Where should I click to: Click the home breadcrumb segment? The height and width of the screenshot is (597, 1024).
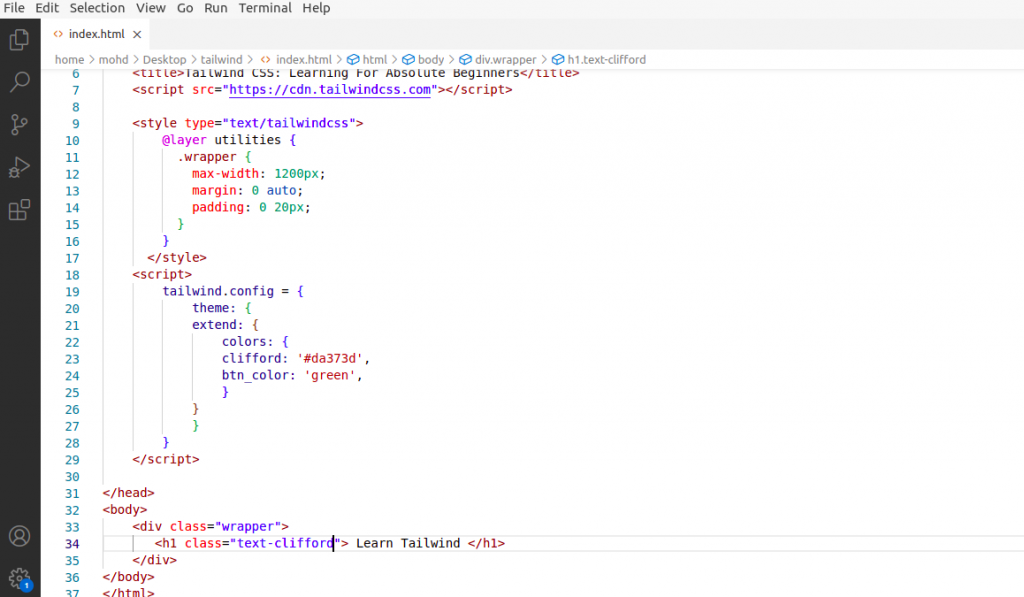[x=69, y=59]
